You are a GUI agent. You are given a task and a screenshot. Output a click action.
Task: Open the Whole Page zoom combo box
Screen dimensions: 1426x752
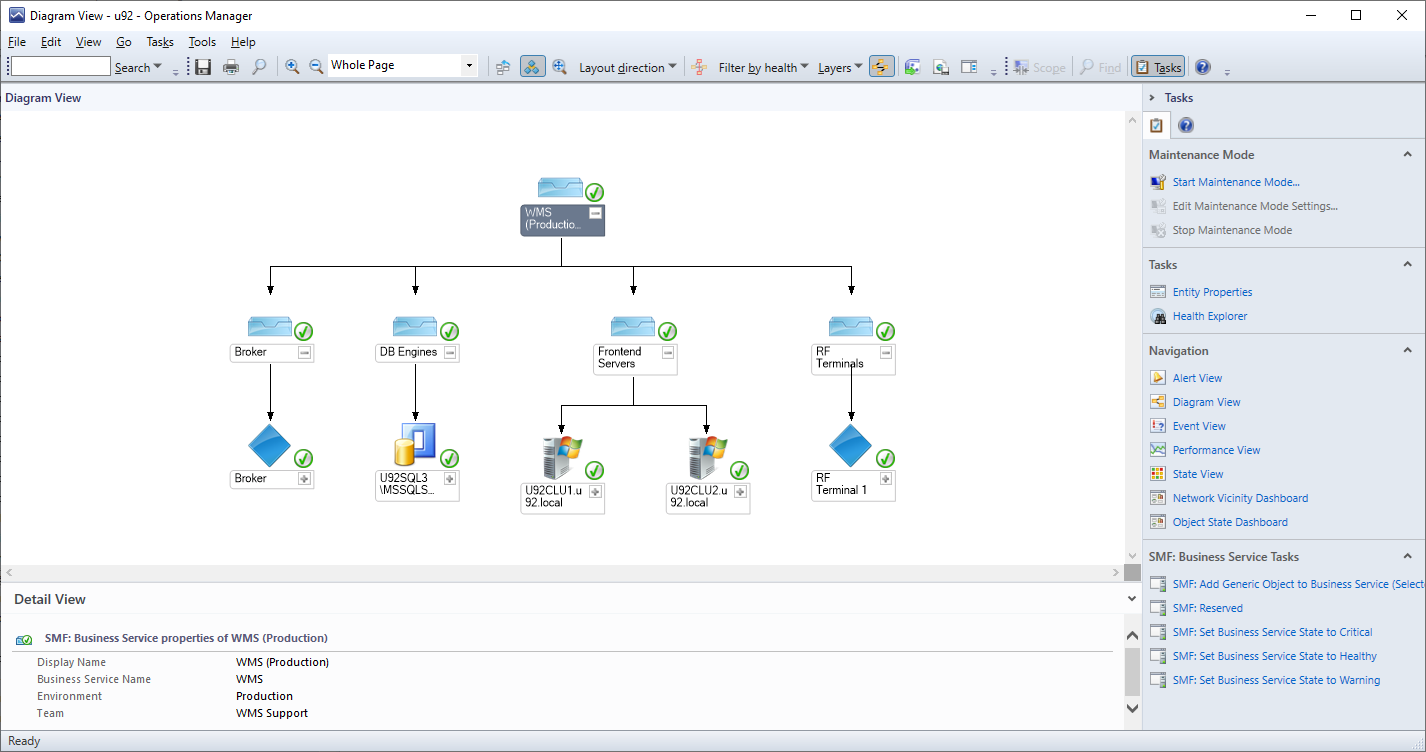click(x=402, y=65)
